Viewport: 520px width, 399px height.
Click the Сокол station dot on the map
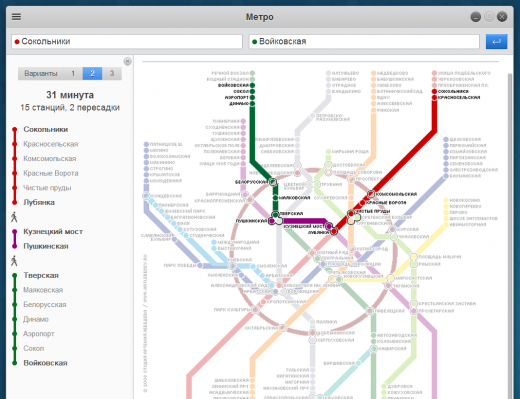pyautogui.click(x=252, y=91)
